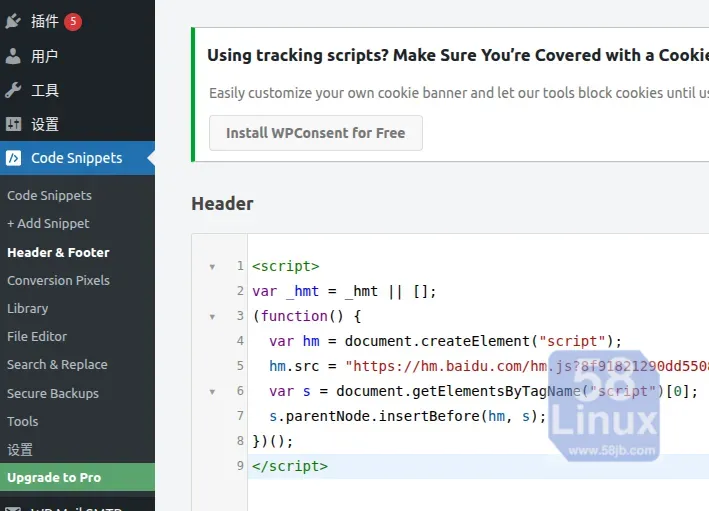Image resolution: width=709 pixels, height=511 pixels.
Task: Open the snippet Library page
Action: click(28, 308)
